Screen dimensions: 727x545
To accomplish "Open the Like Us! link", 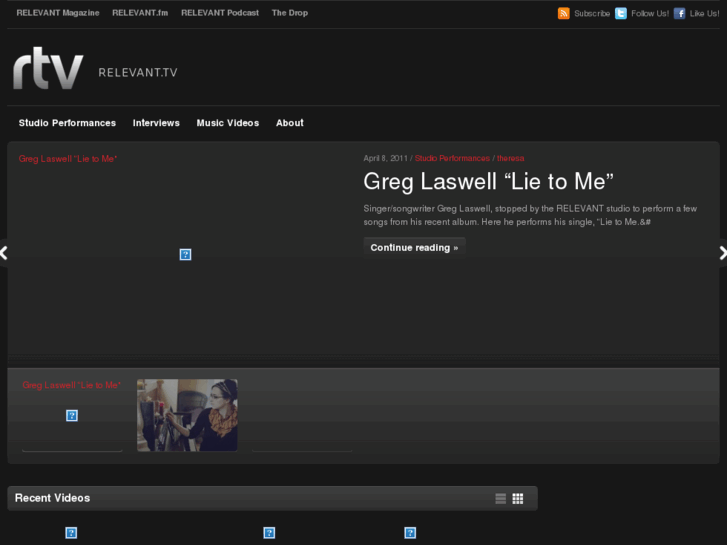I will (x=704, y=13).
